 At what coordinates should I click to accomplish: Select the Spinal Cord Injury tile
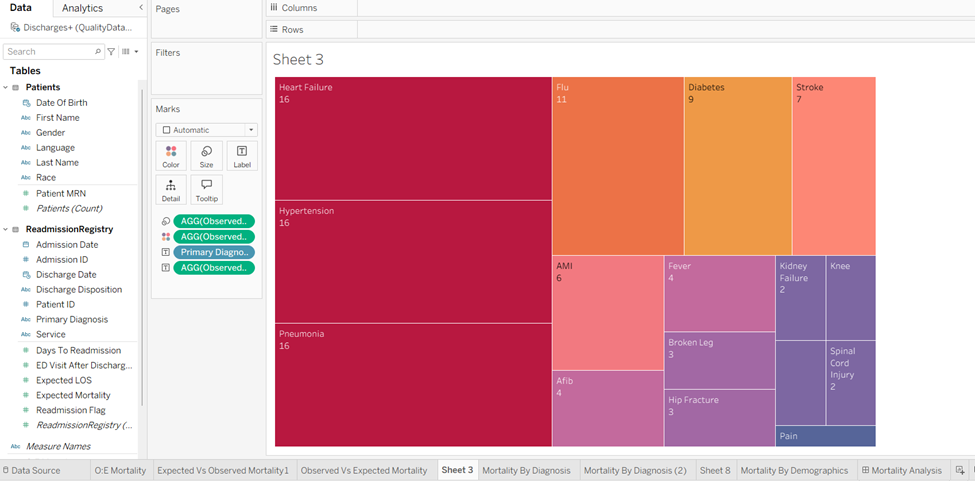(851, 383)
